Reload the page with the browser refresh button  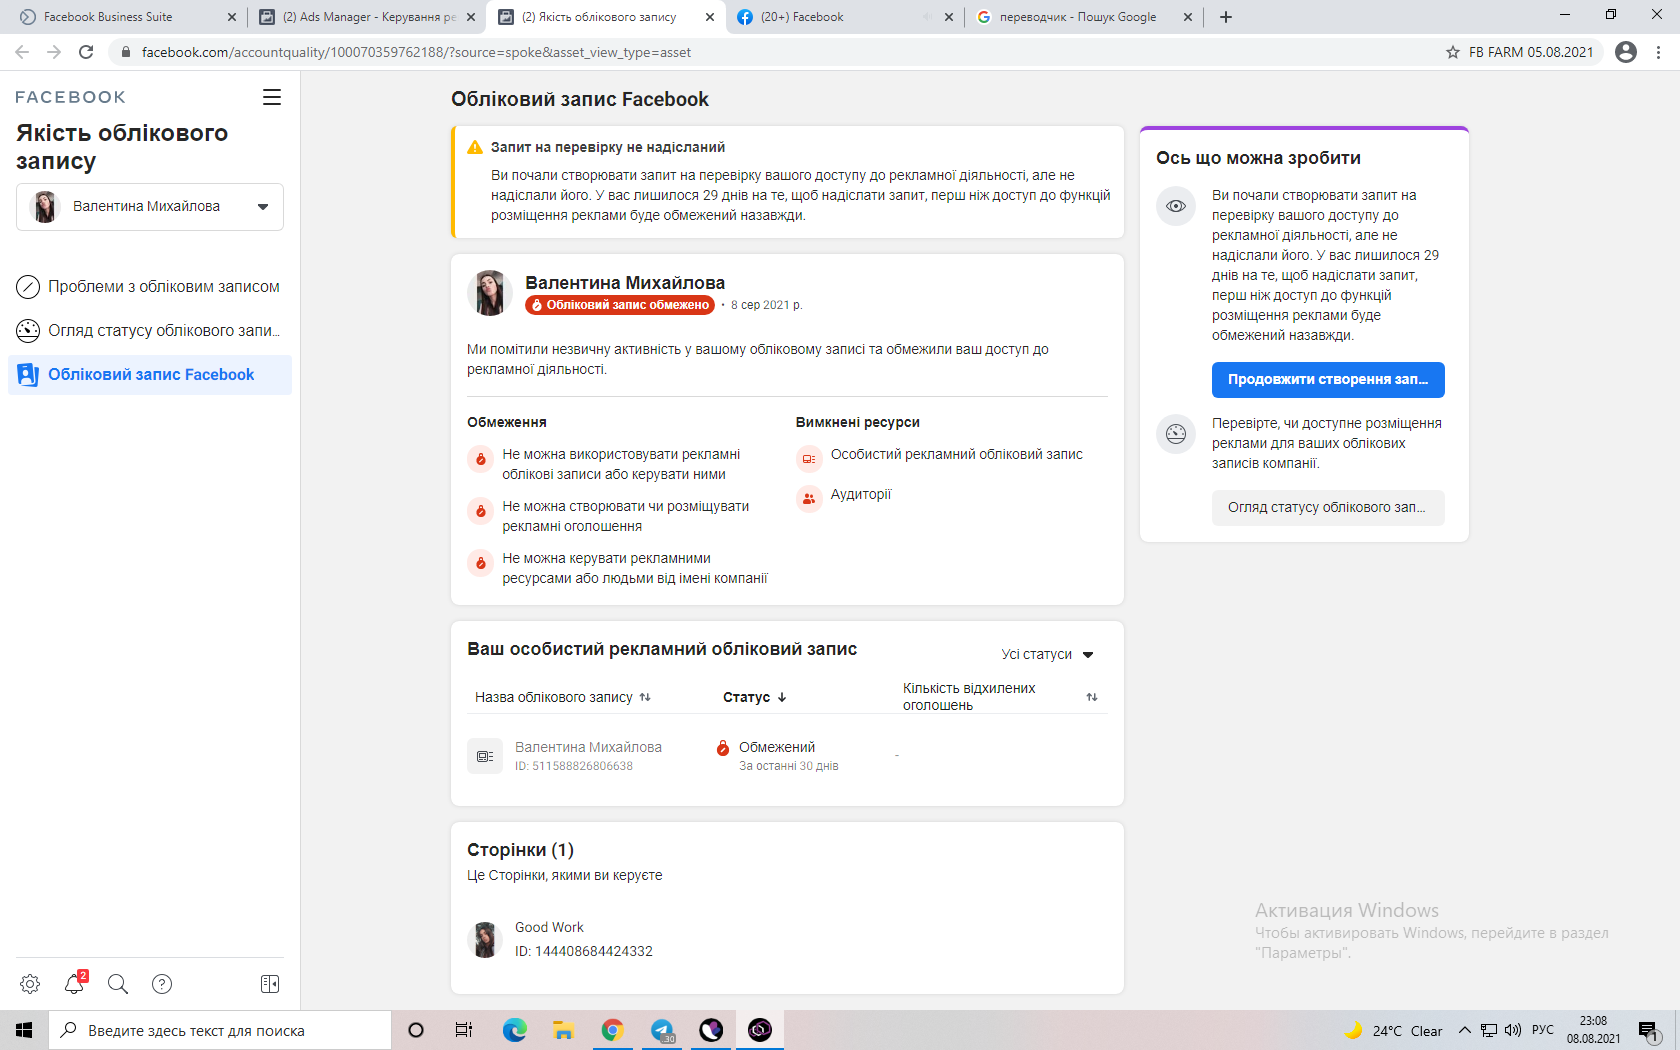tap(86, 52)
